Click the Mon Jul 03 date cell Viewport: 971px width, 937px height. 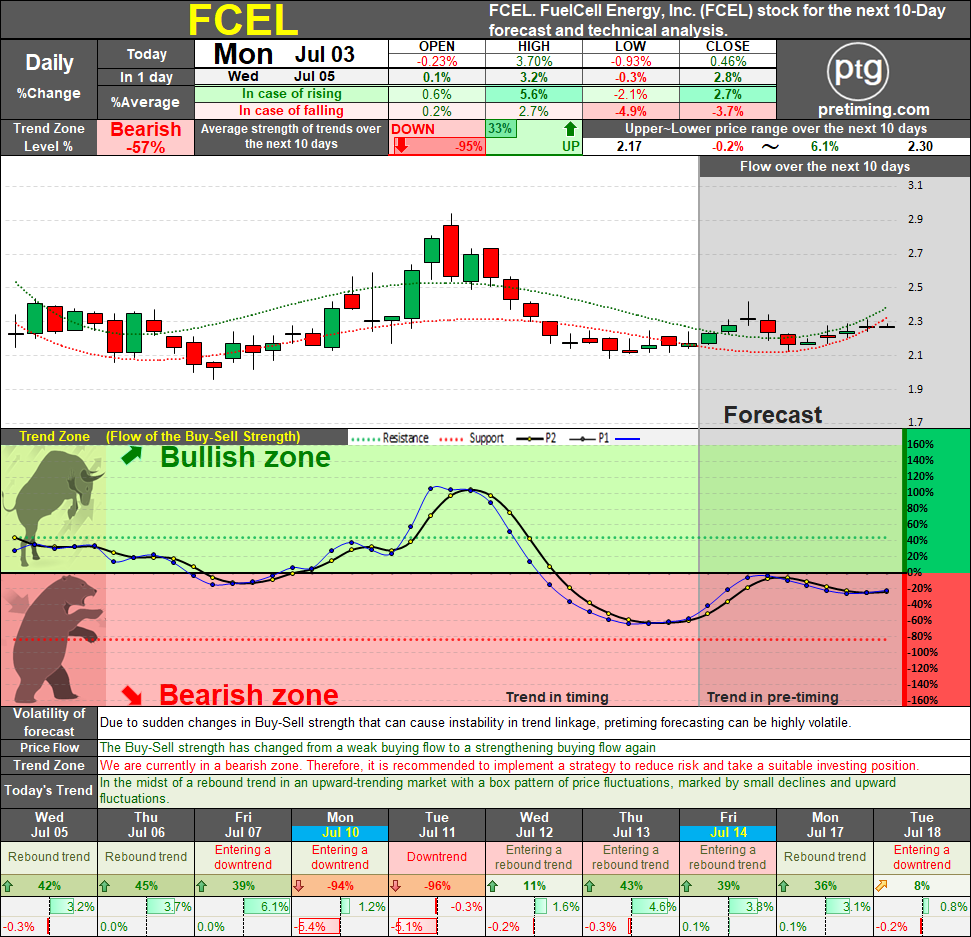[292, 54]
